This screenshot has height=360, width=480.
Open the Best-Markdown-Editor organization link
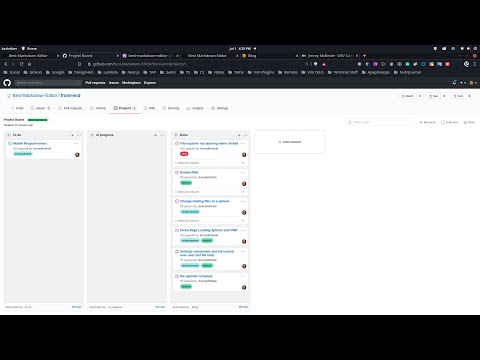[35, 95]
